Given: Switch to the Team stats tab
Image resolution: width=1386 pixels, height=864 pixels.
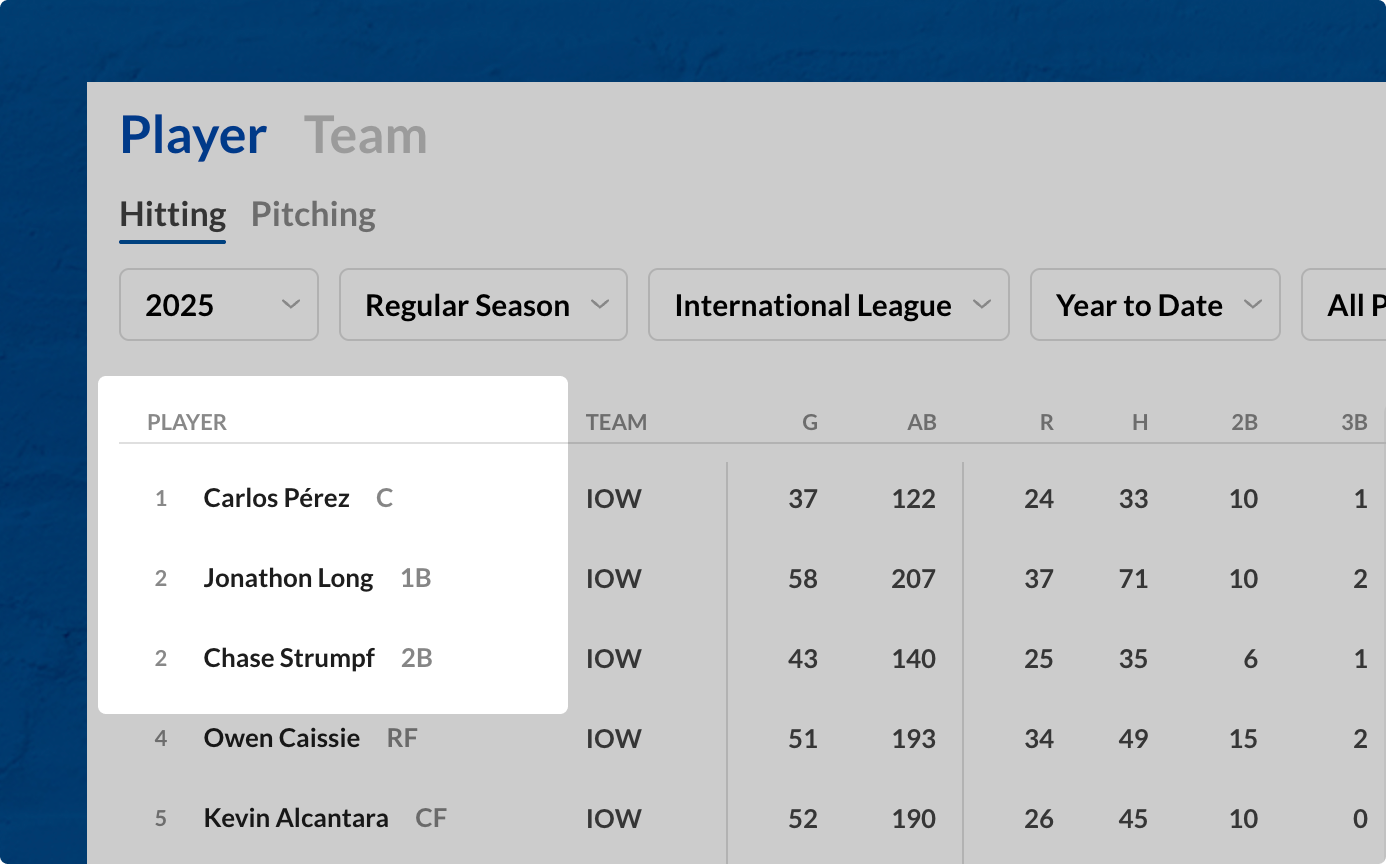Looking at the screenshot, I should click(x=365, y=136).
